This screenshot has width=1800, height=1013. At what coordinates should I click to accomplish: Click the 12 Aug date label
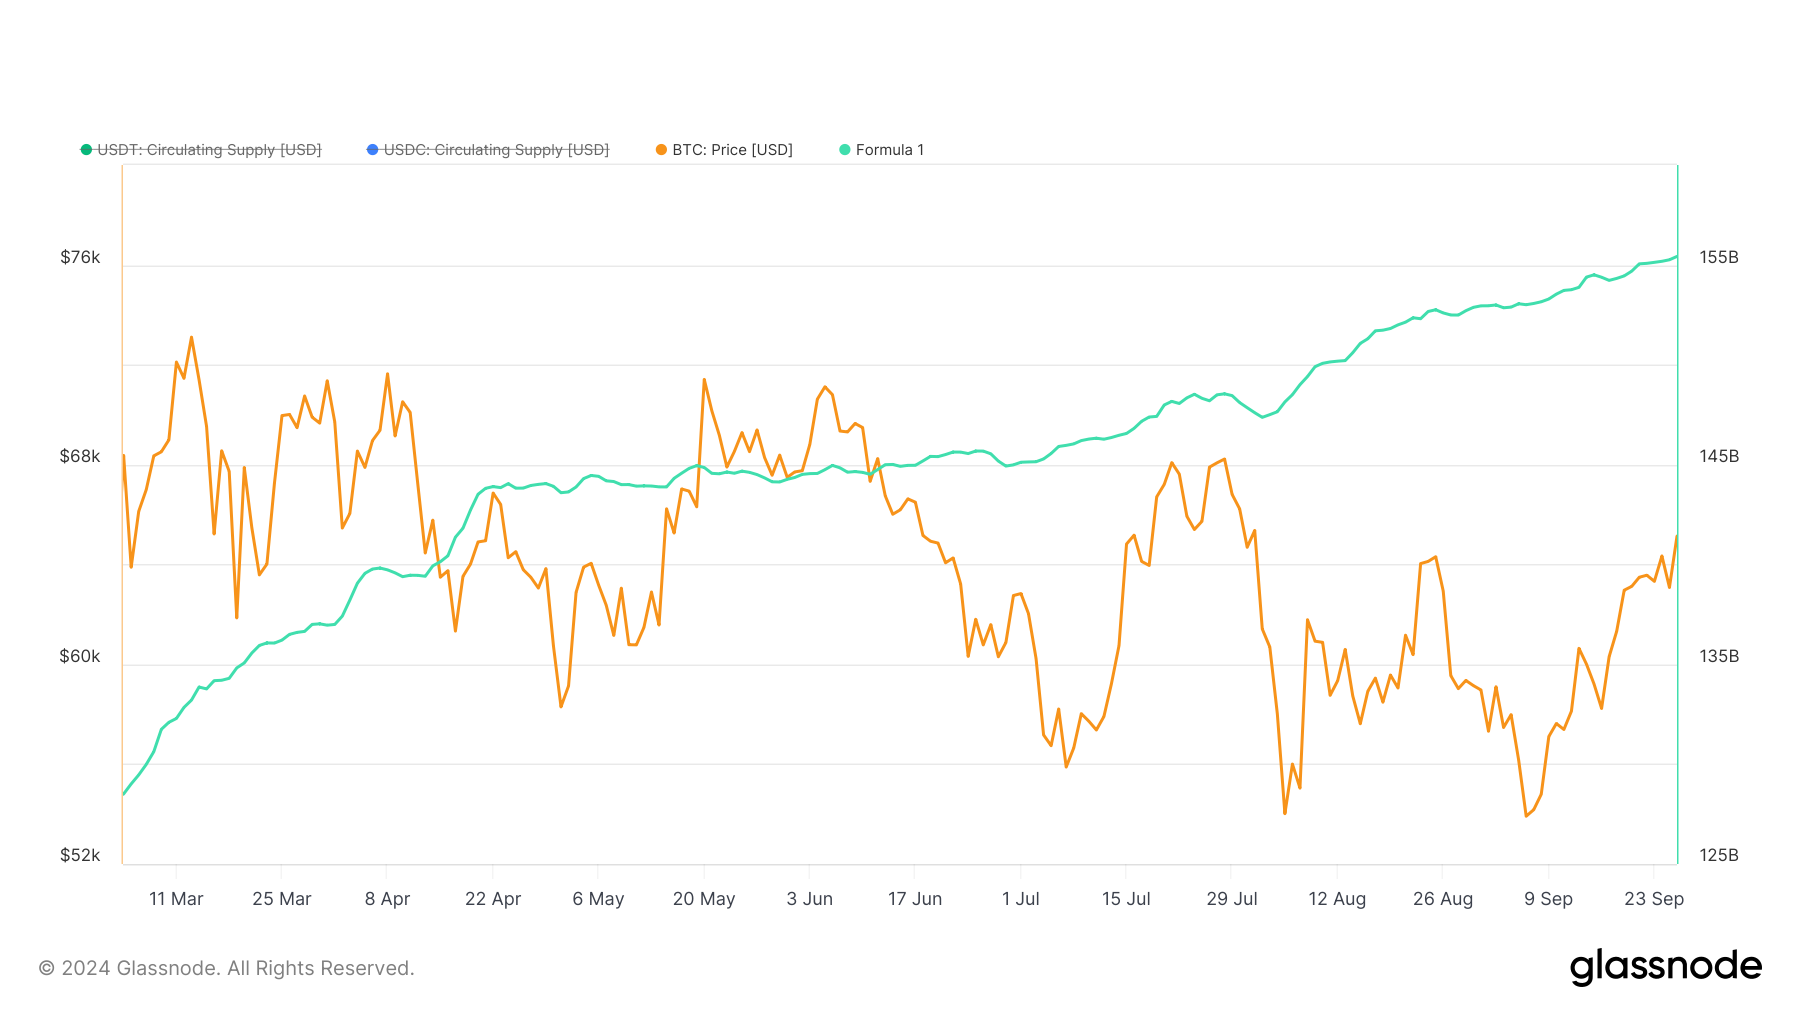(x=1337, y=899)
